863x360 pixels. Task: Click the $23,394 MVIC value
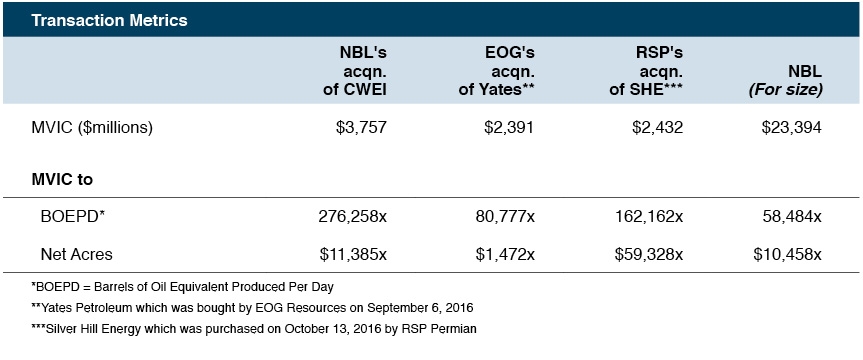(x=792, y=128)
